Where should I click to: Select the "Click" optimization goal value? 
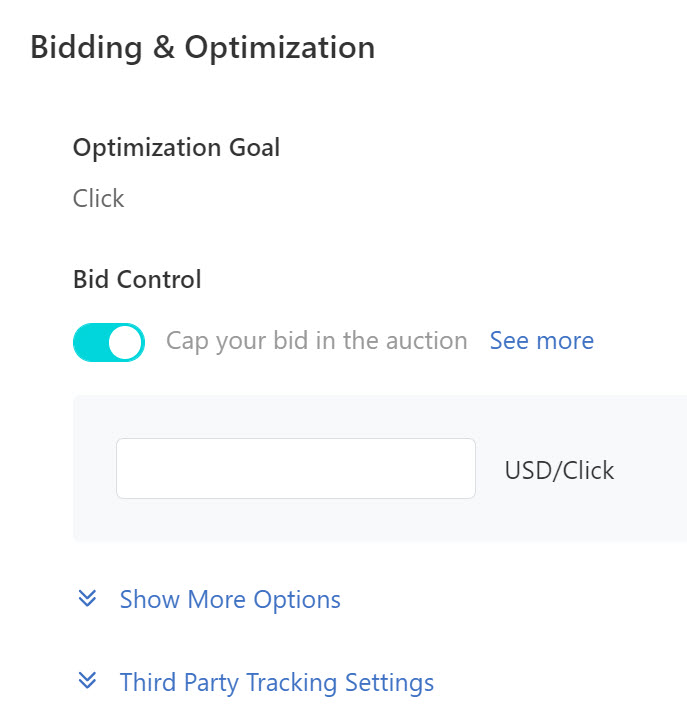pos(98,198)
